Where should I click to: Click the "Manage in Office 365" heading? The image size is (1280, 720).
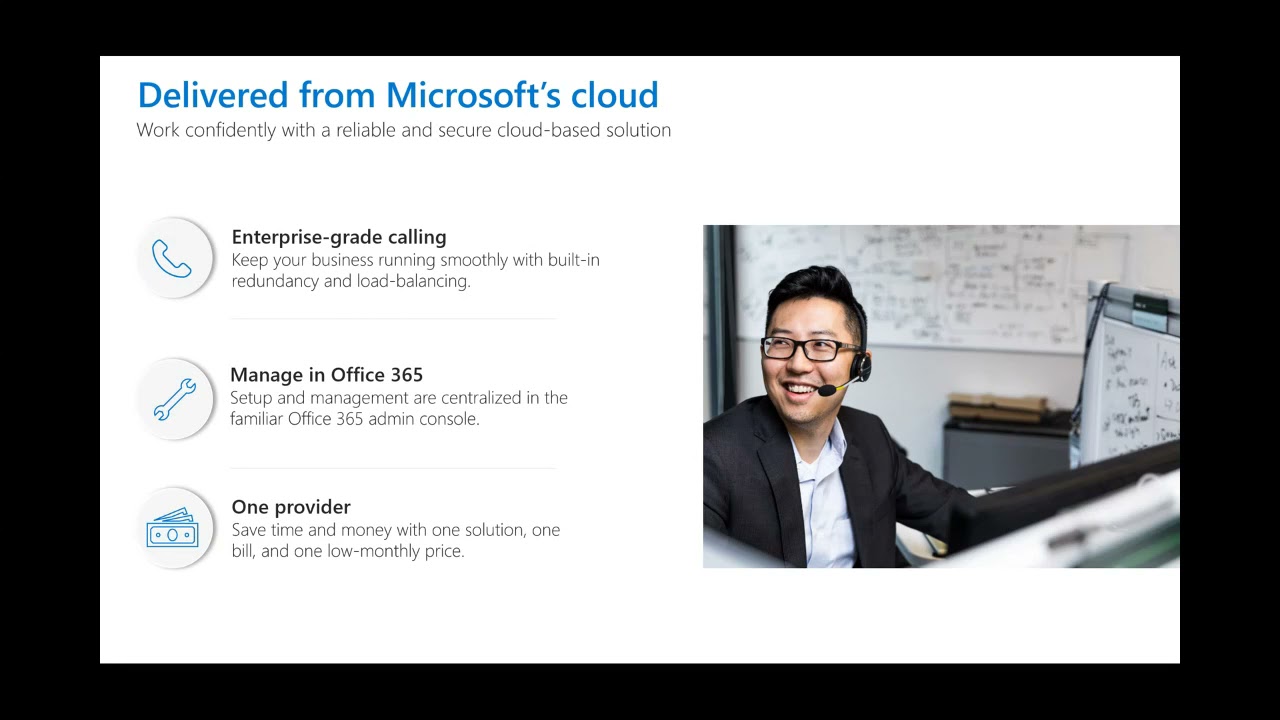tap(327, 375)
